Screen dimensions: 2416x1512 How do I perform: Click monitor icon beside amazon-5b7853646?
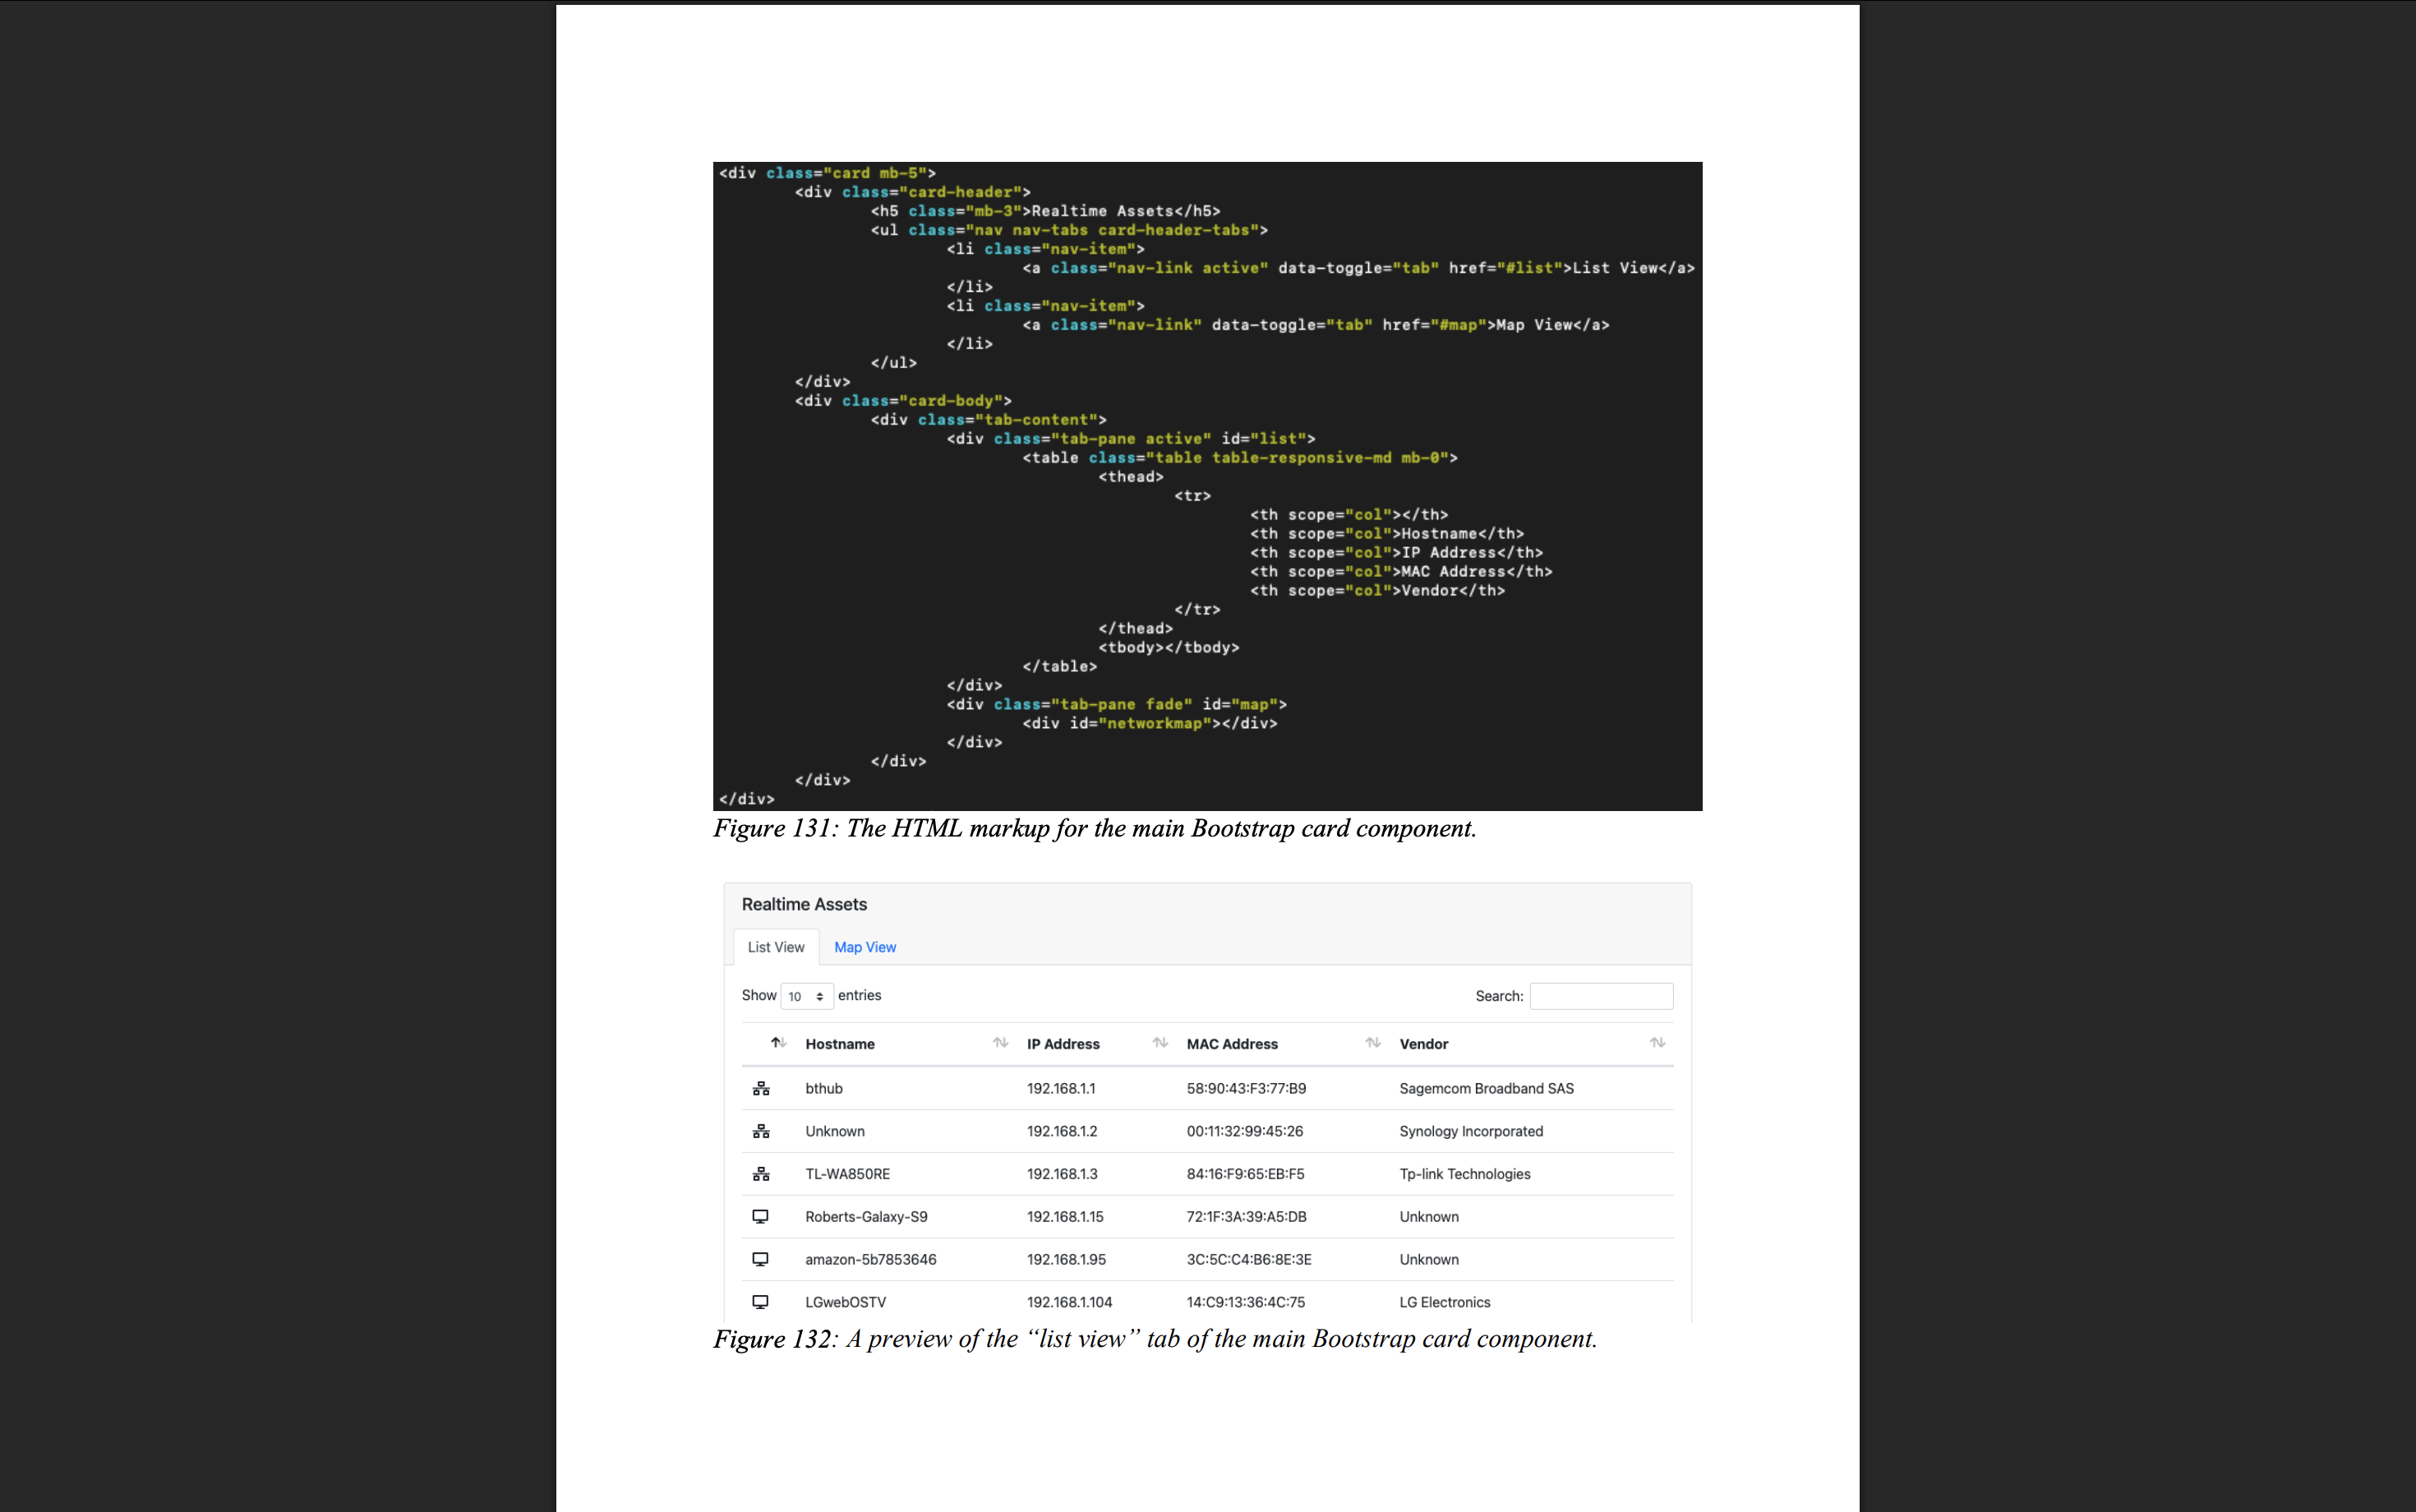pyautogui.click(x=761, y=1259)
